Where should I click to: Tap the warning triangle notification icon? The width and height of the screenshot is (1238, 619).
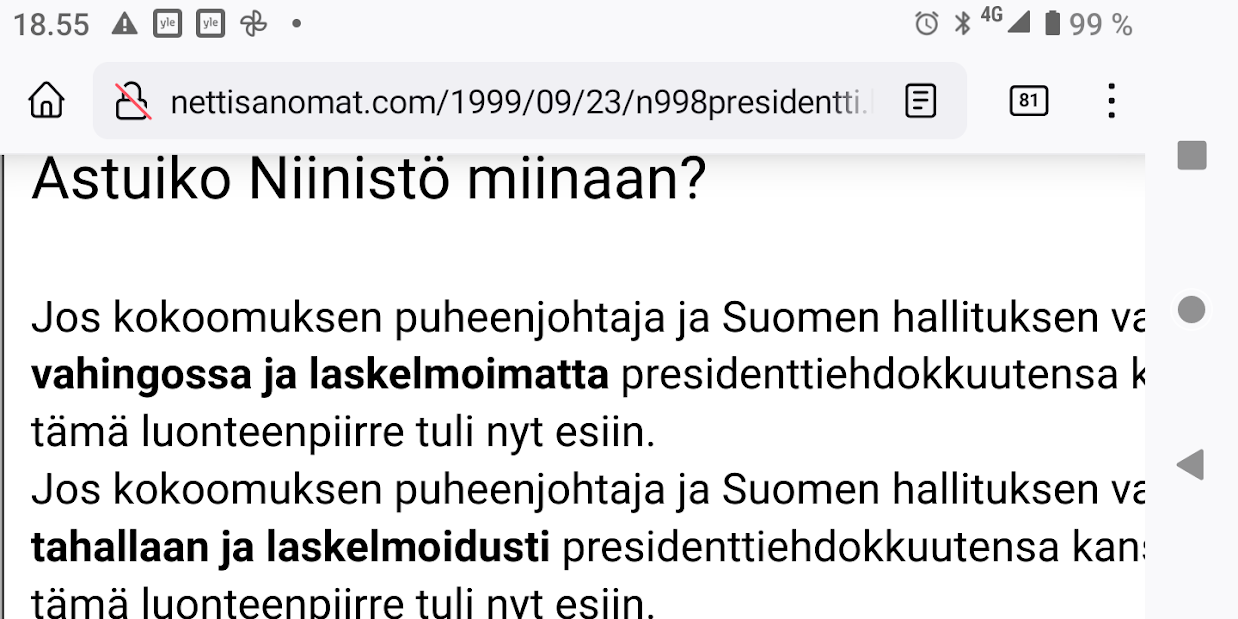pos(124,24)
